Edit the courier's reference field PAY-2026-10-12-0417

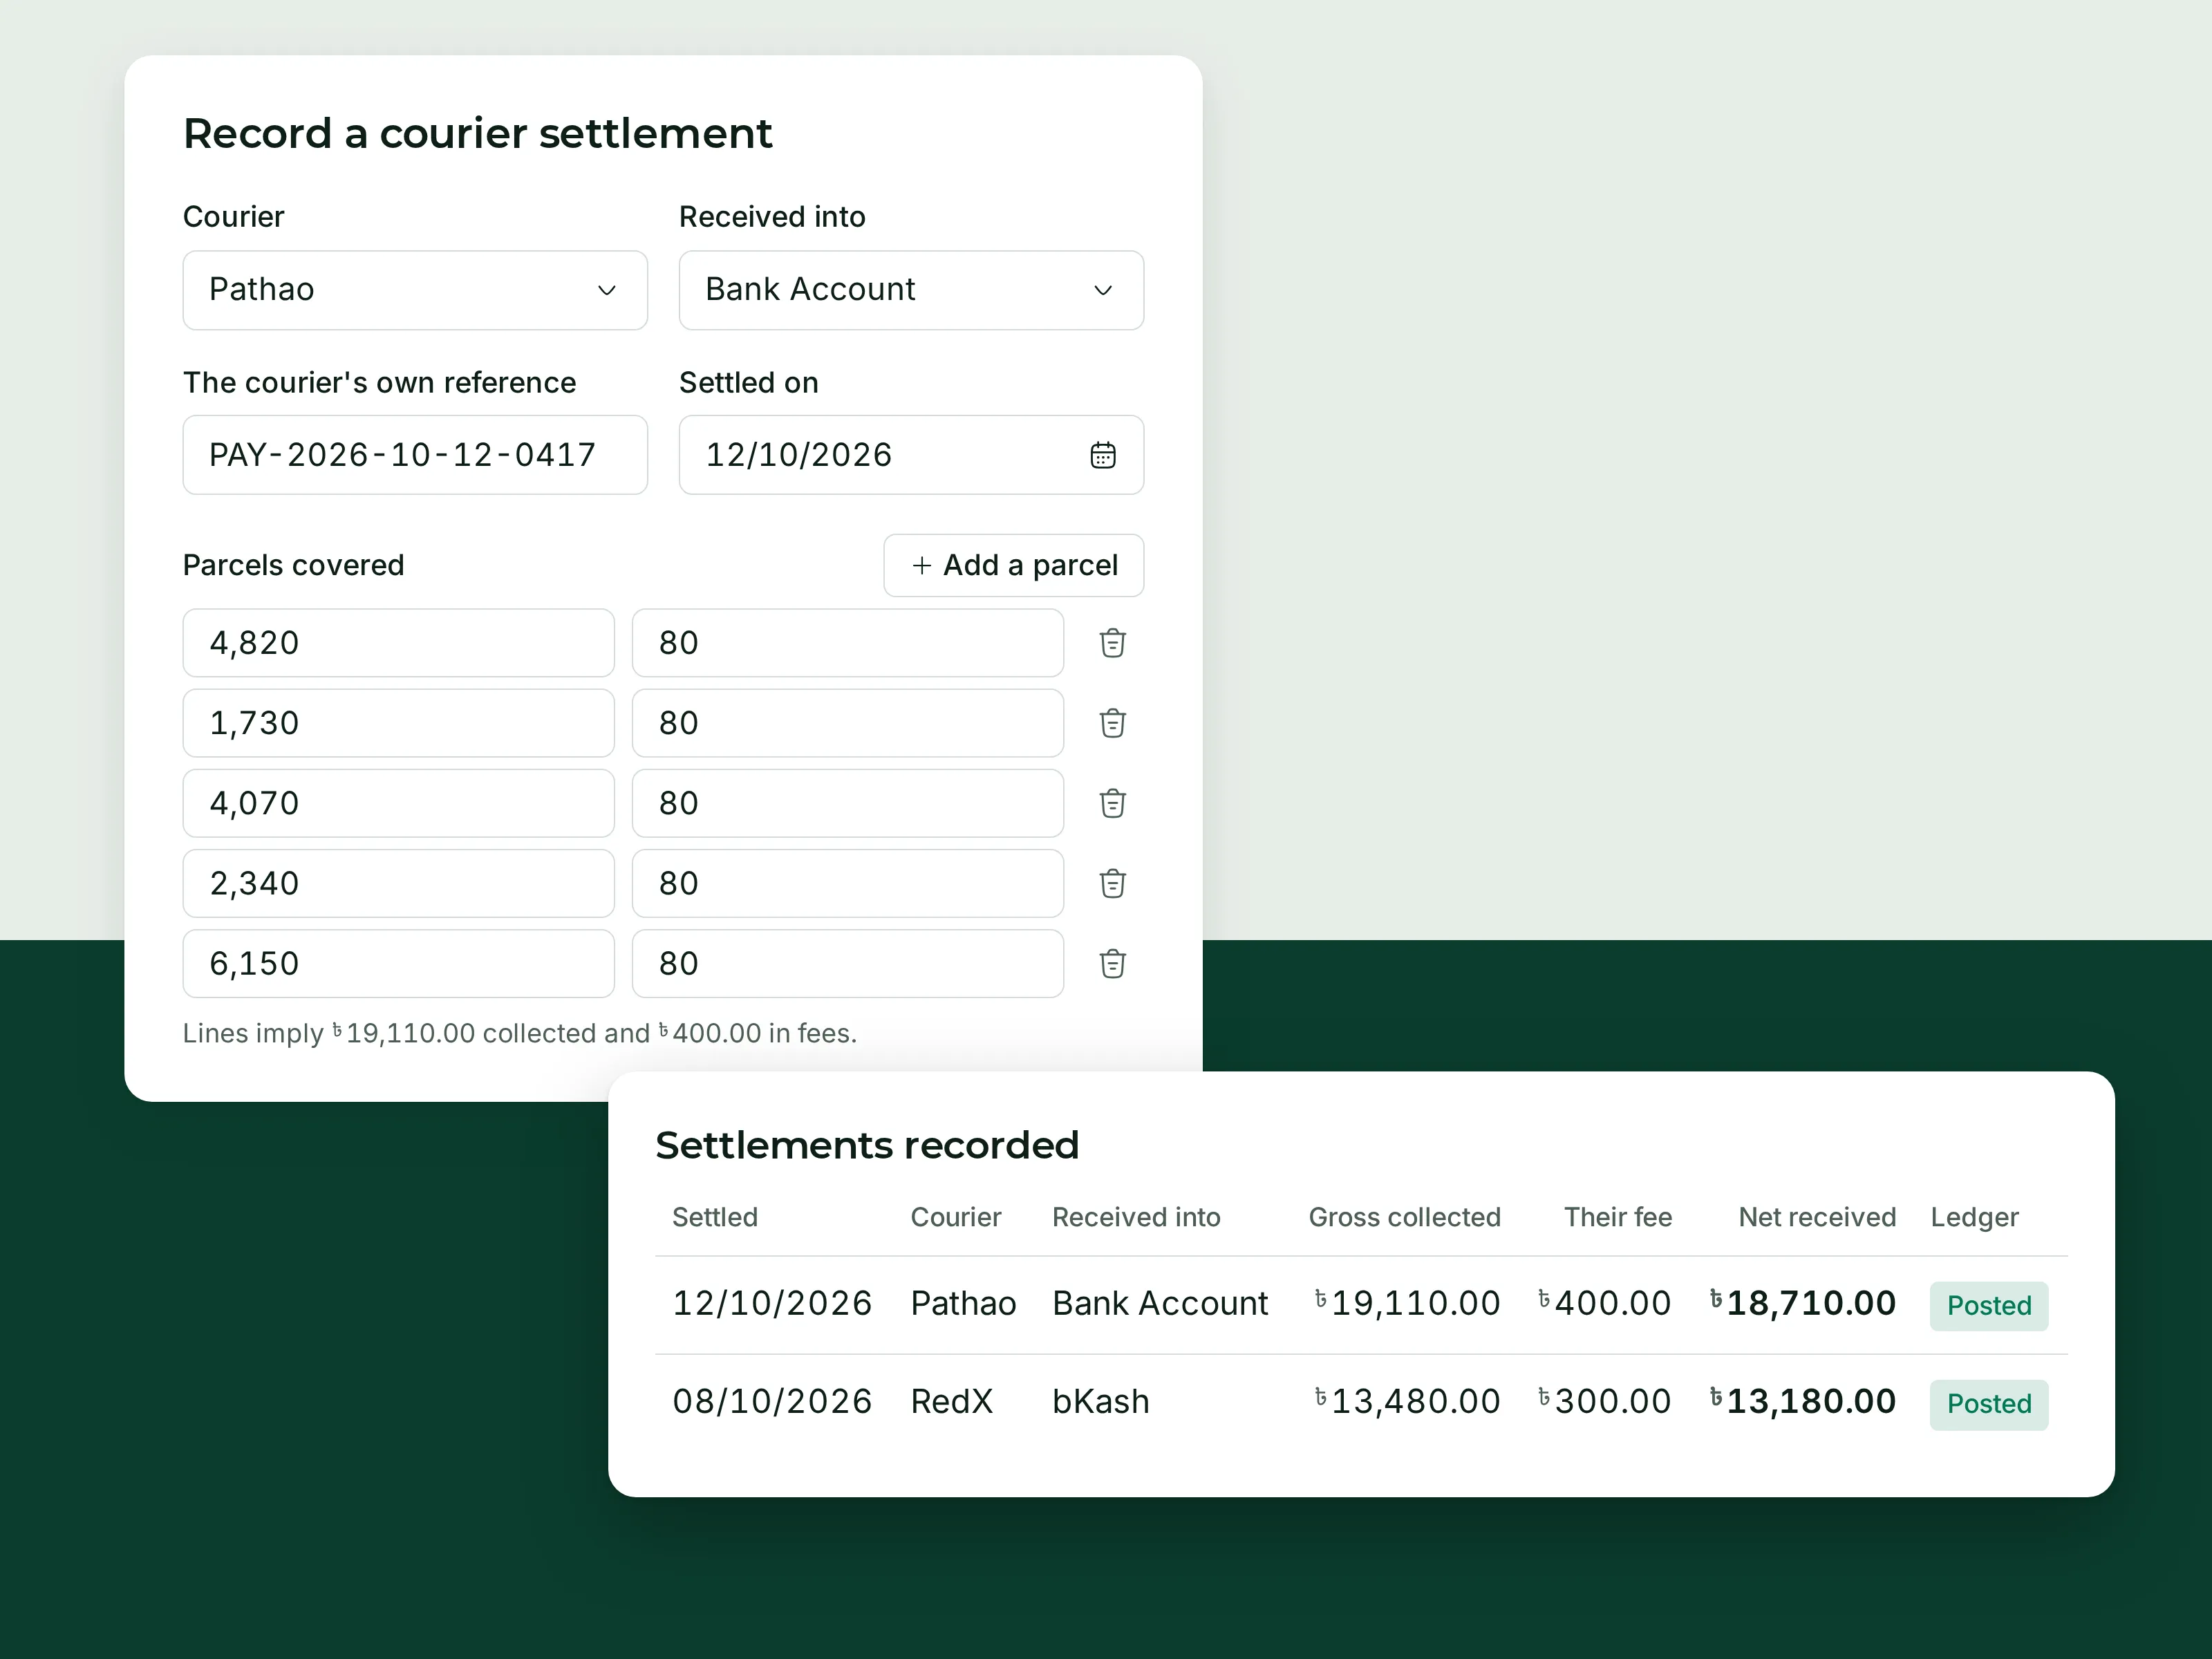click(x=415, y=455)
